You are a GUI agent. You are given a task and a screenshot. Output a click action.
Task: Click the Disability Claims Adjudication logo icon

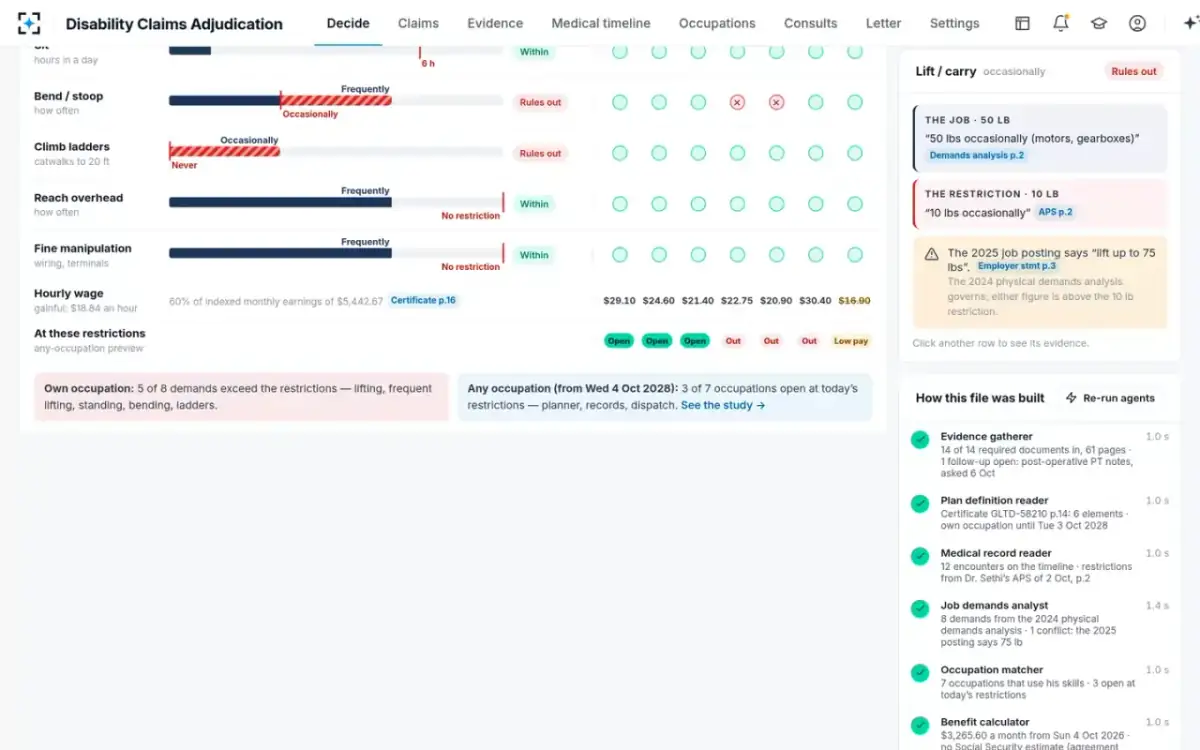point(29,23)
